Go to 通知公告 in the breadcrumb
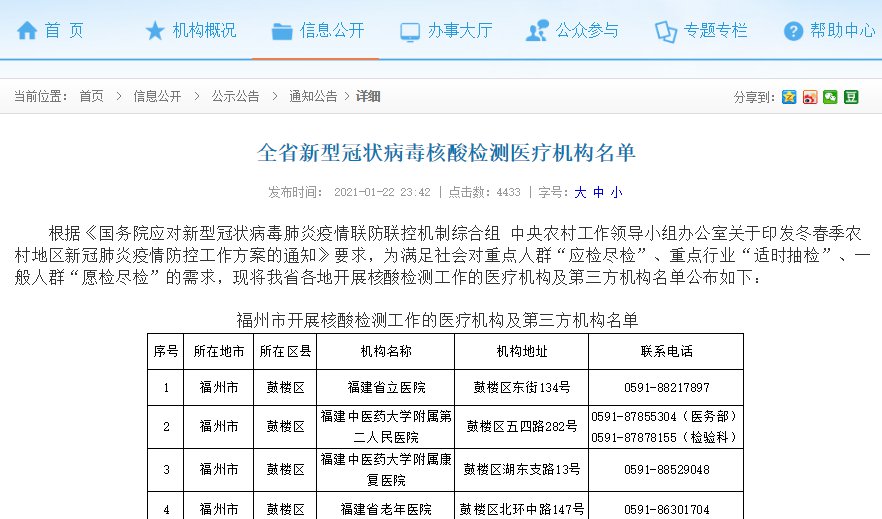 click(x=313, y=97)
